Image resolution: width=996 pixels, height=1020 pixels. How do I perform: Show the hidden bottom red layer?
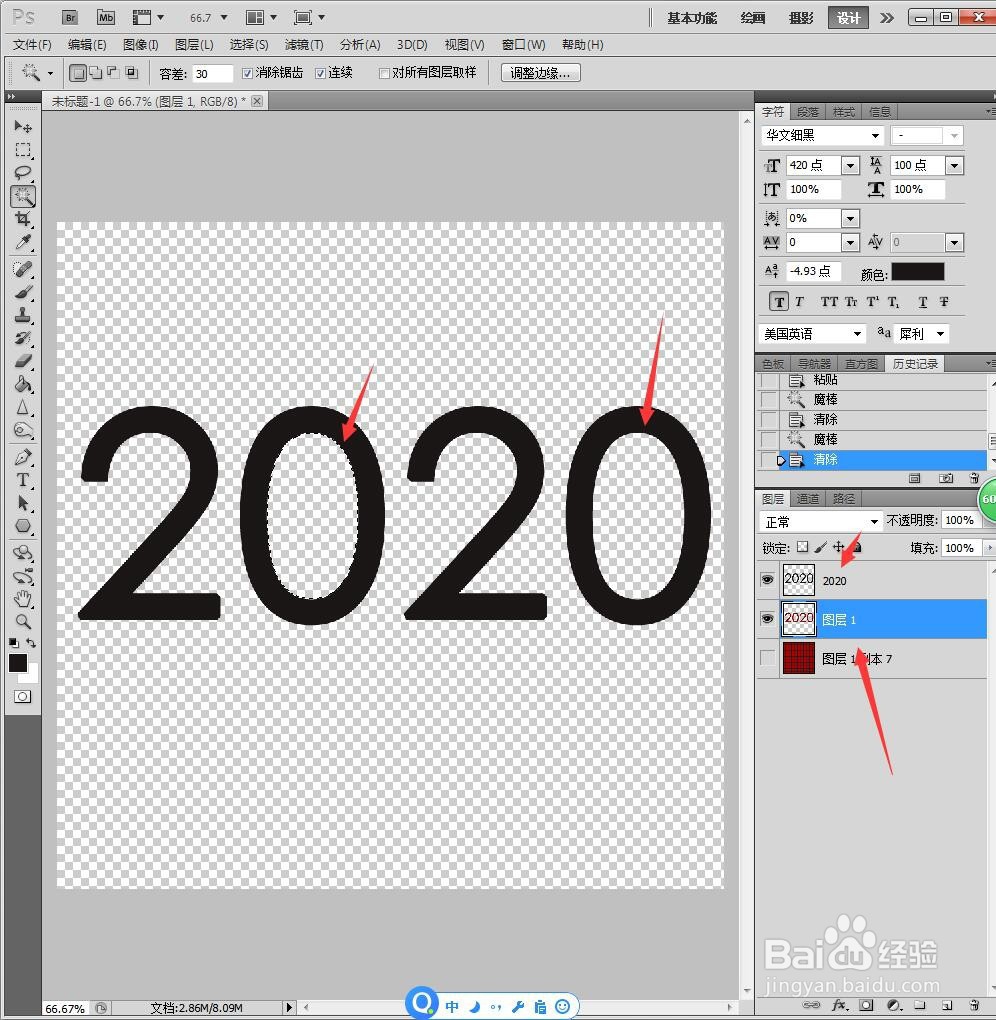[x=768, y=658]
